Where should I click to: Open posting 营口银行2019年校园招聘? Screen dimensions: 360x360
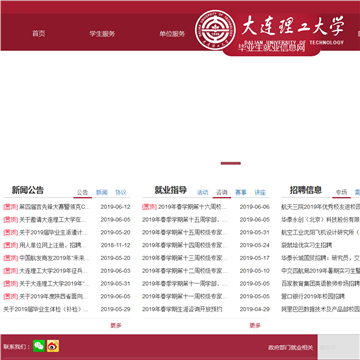tap(313, 296)
